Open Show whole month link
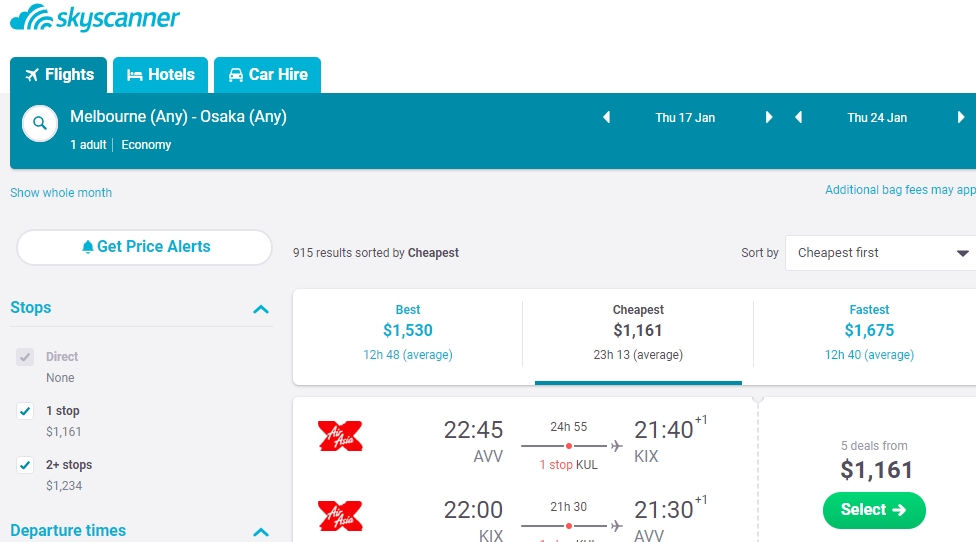976x542 pixels. coord(61,193)
